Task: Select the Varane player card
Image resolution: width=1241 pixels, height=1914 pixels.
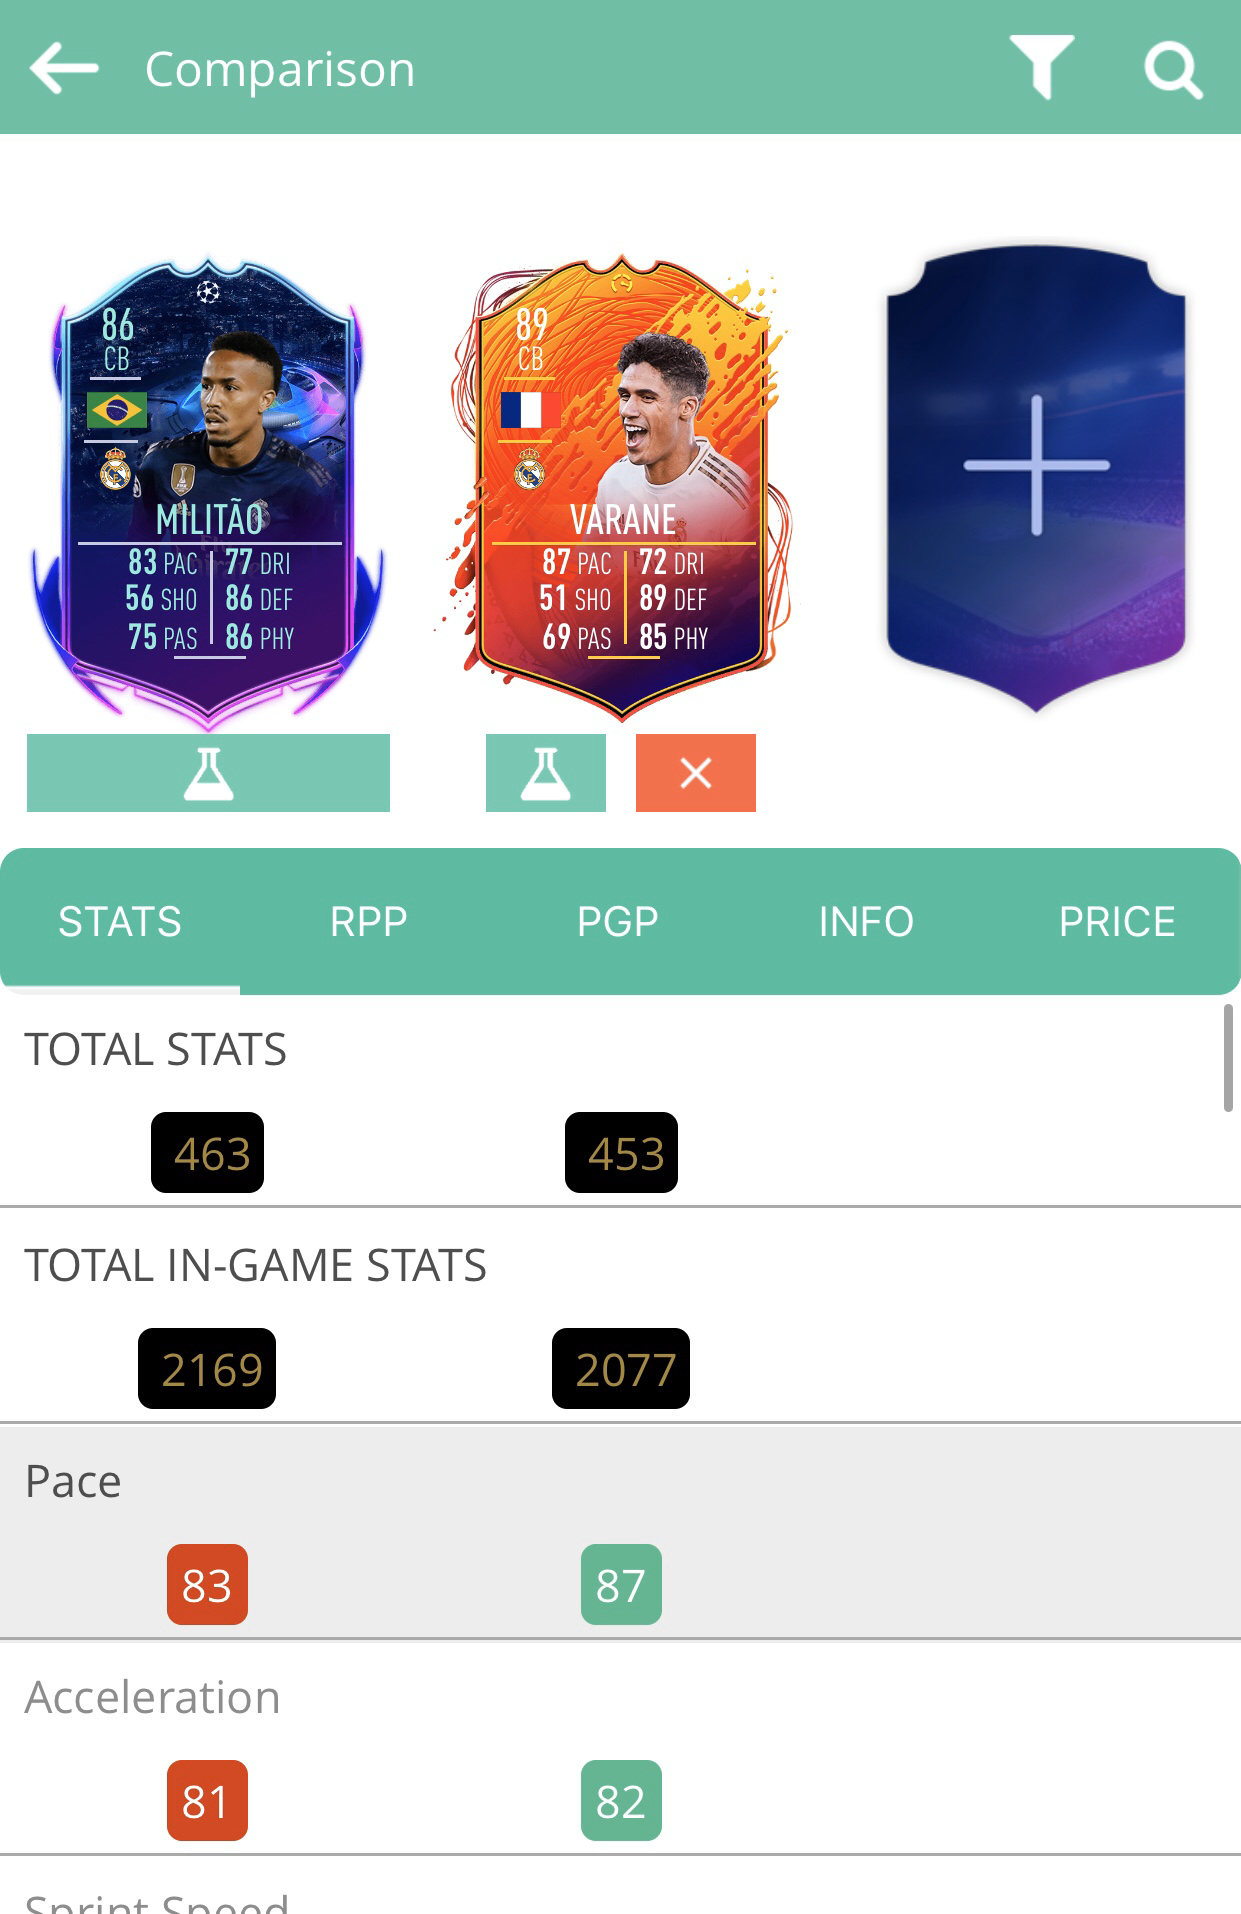Action: pos(621,488)
